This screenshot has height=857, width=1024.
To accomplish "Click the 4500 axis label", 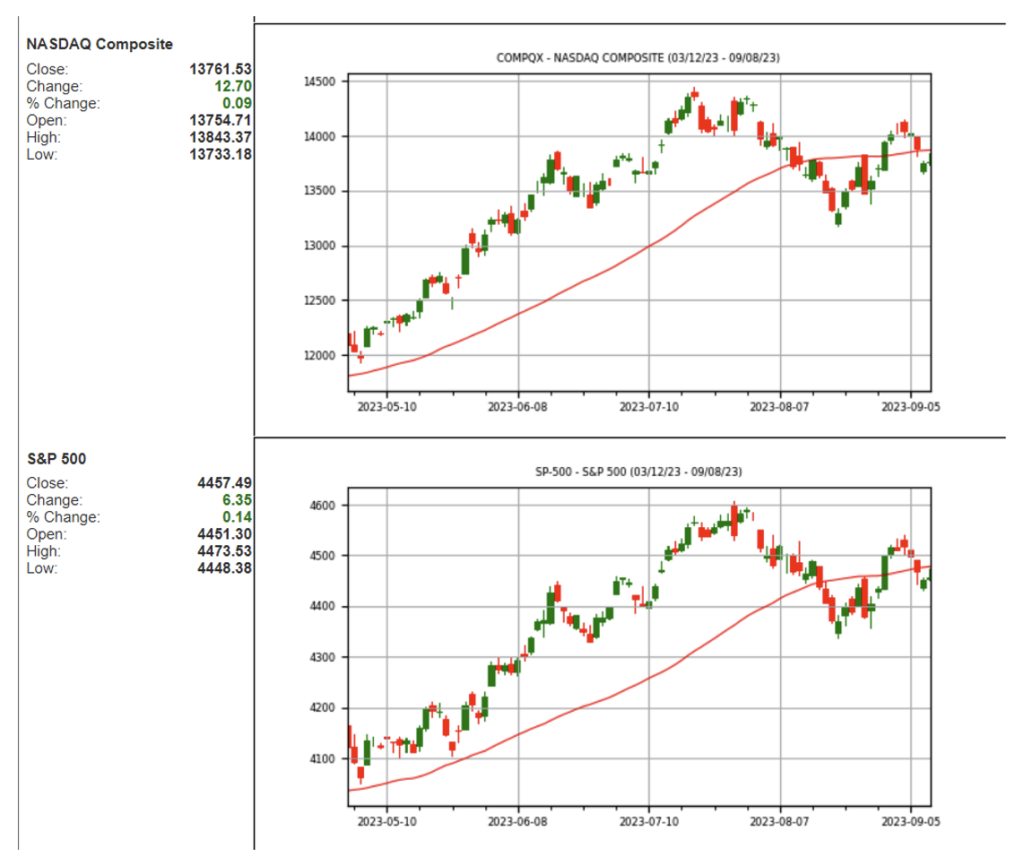I will tap(323, 556).
